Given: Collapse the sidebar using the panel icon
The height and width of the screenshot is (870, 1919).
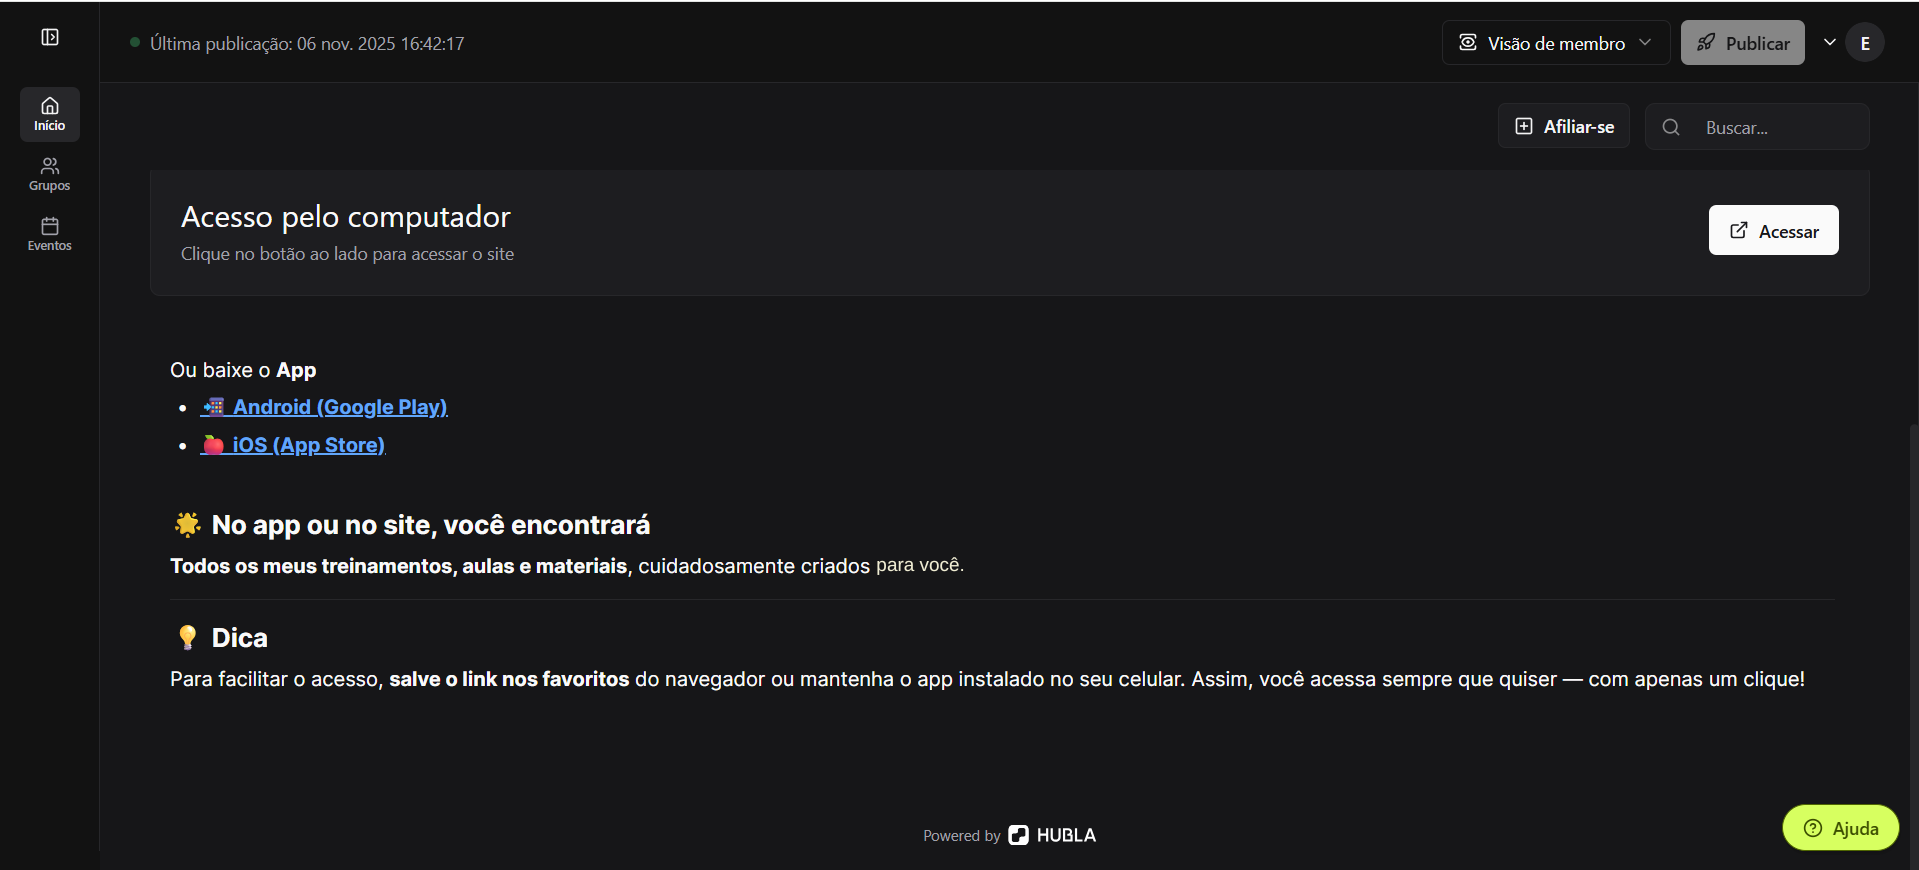Looking at the screenshot, I should point(50,38).
